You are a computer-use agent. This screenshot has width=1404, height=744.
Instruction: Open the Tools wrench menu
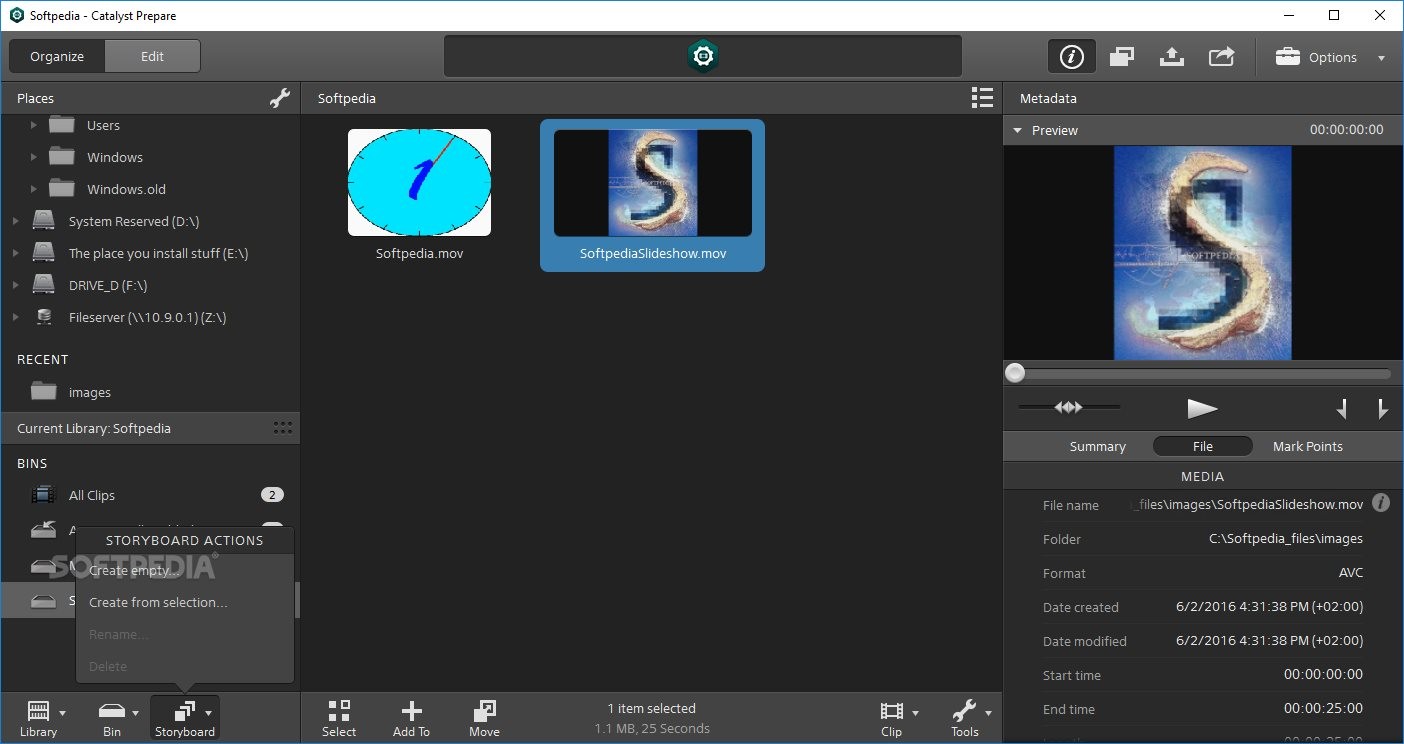pos(970,719)
